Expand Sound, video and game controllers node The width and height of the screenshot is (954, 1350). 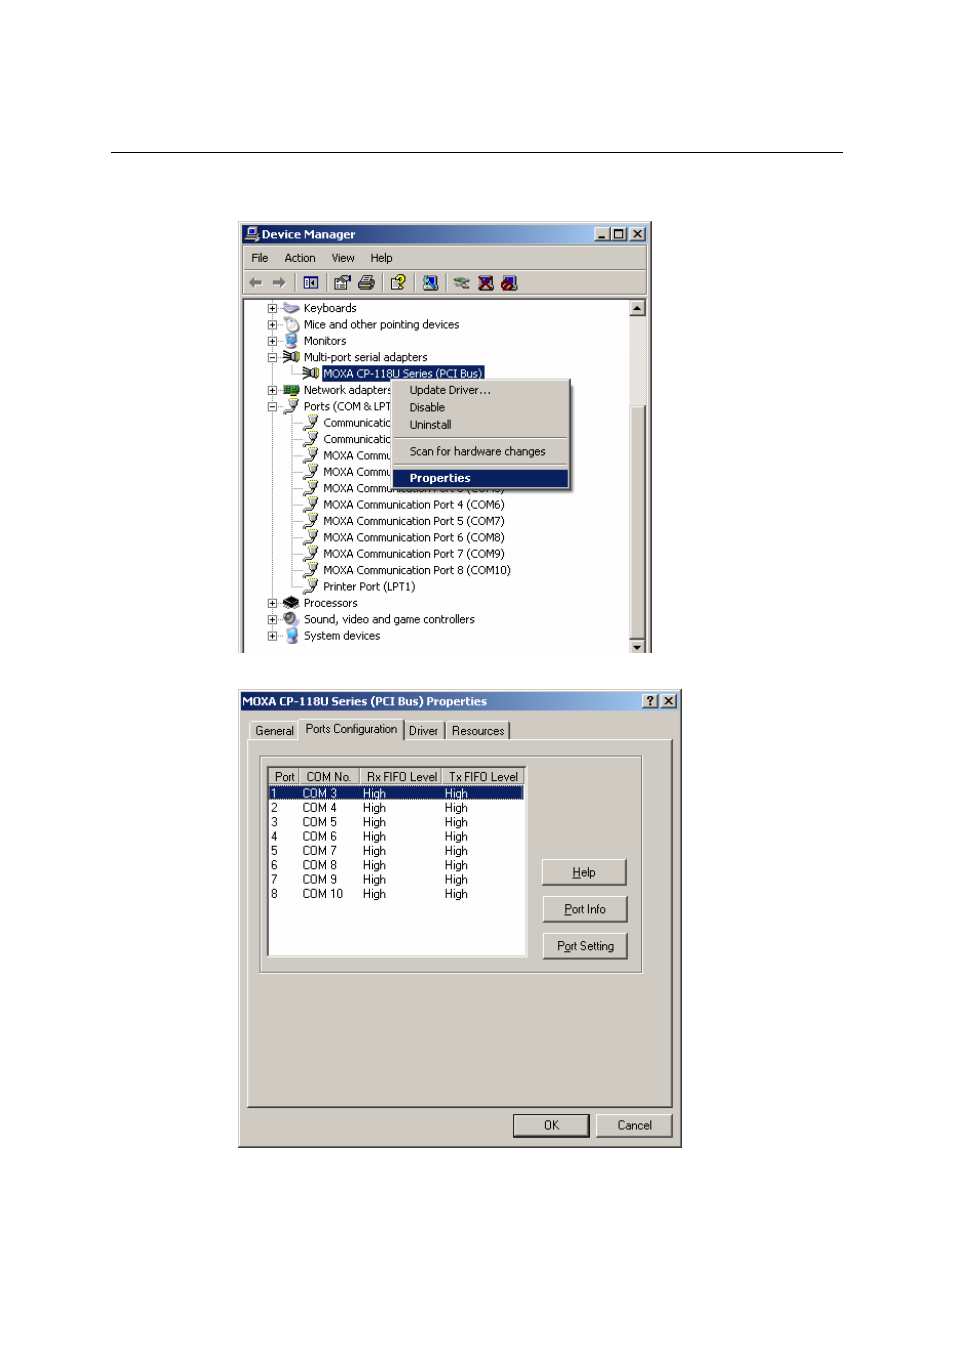(272, 619)
